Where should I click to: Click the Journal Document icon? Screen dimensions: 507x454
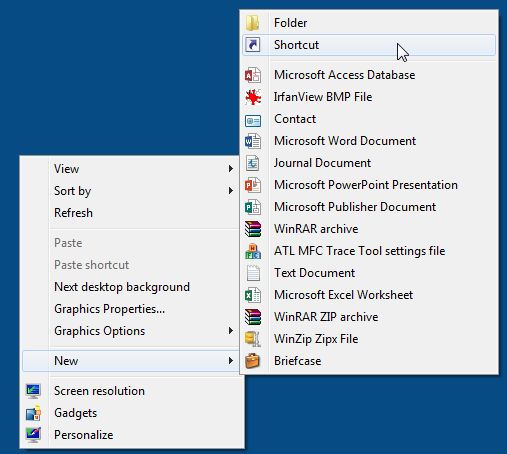[x=253, y=163]
